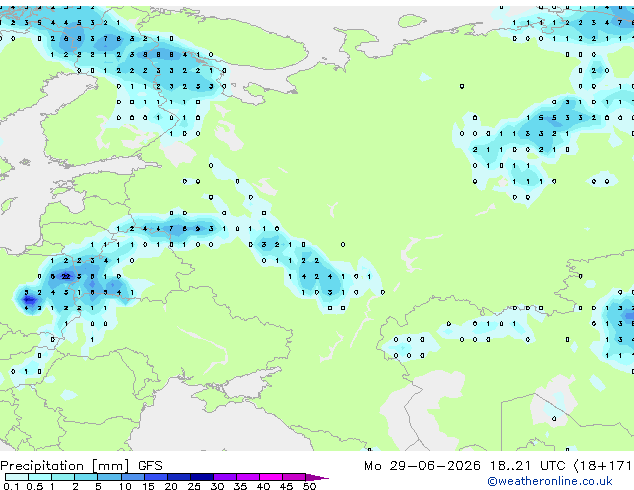Click the '0.1' legend scale label
This screenshot has height=490, width=634.
[11, 486]
